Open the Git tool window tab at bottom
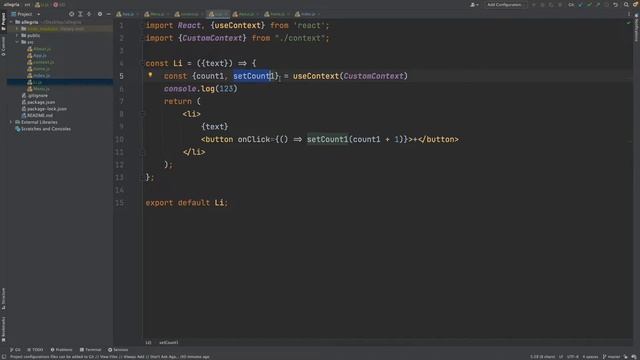The width and height of the screenshot is (640, 360). click(x=15, y=350)
